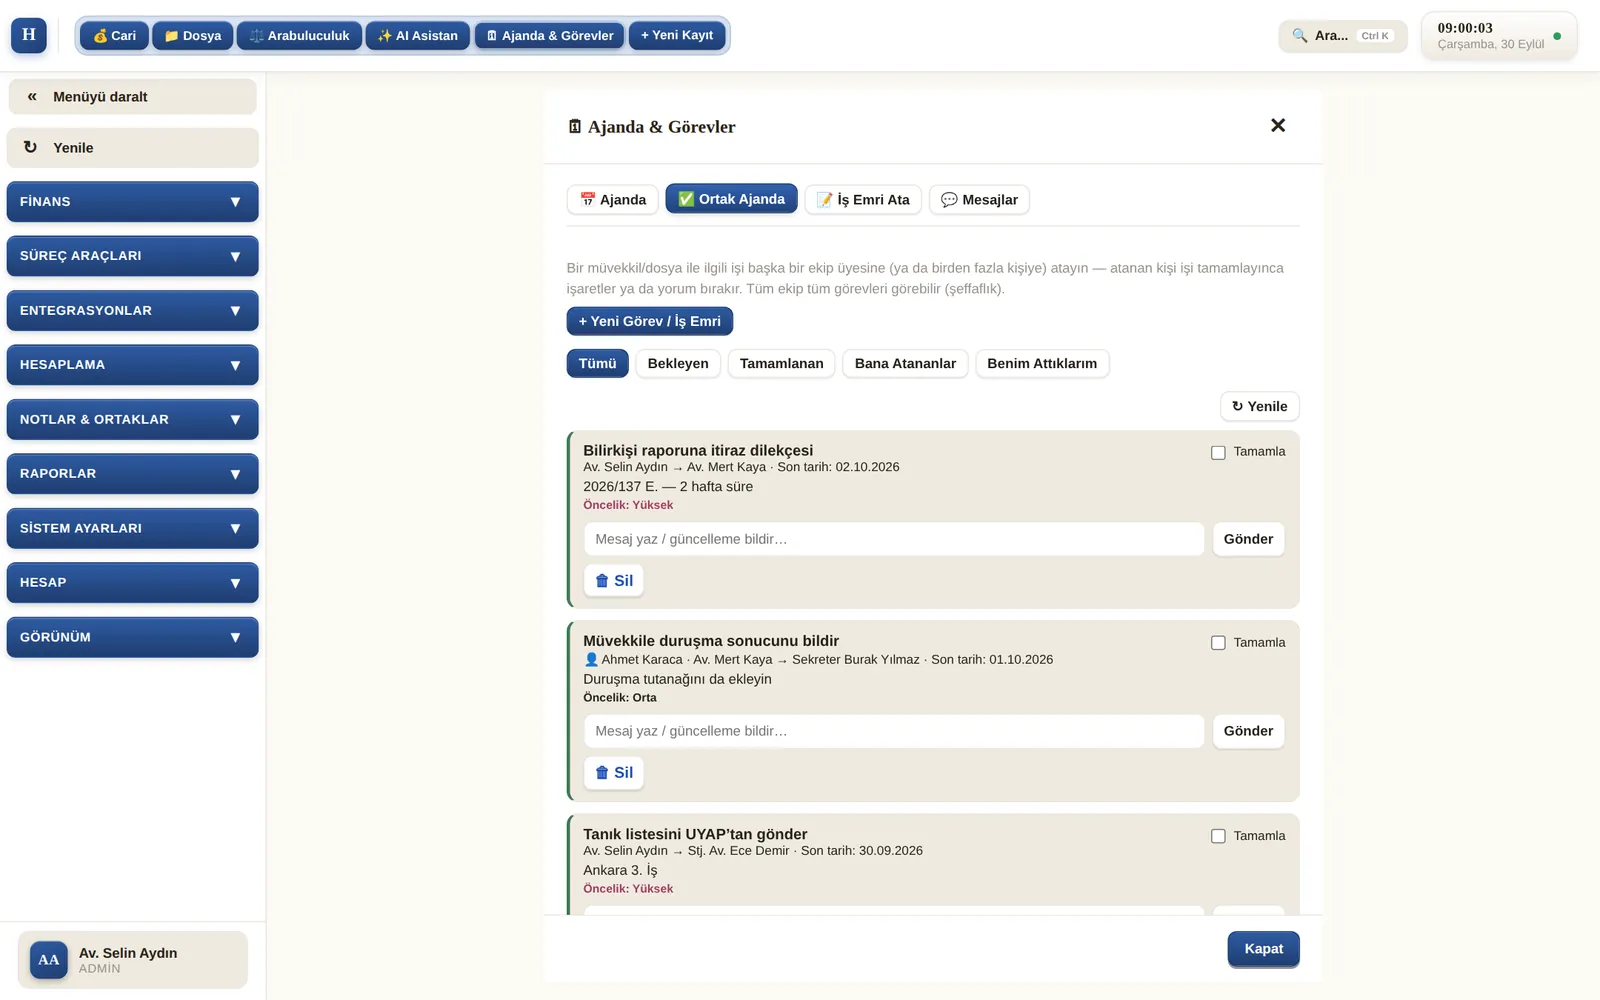1600x1000 pixels.
Task: Open the Dosya toolbar button
Action: (x=193, y=36)
